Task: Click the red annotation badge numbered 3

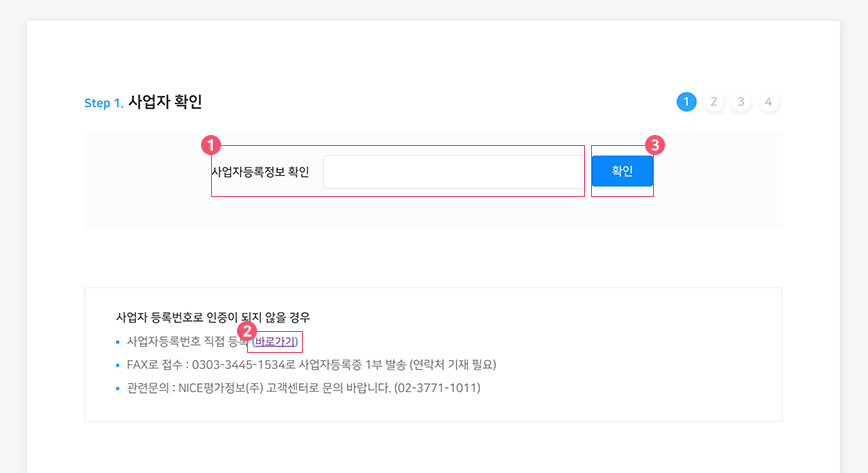Action: (655, 145)
